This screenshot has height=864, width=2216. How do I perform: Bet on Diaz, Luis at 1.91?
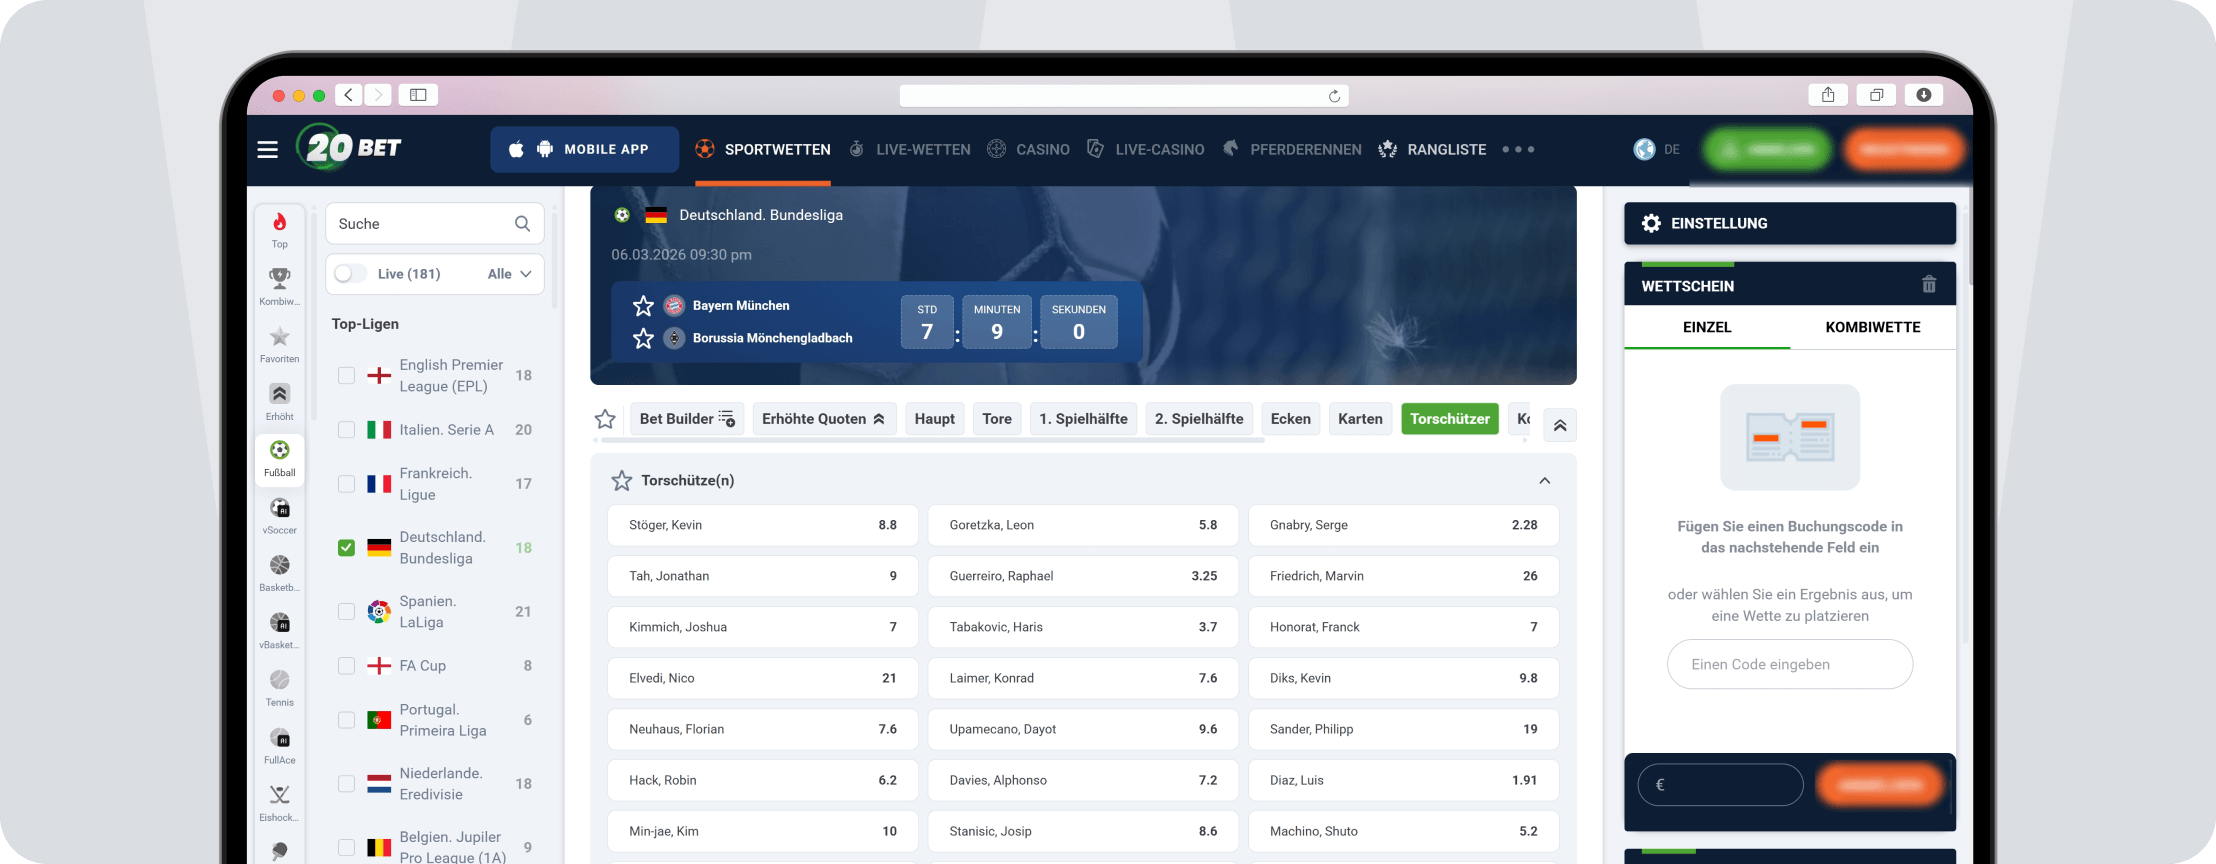point(1404,780)
